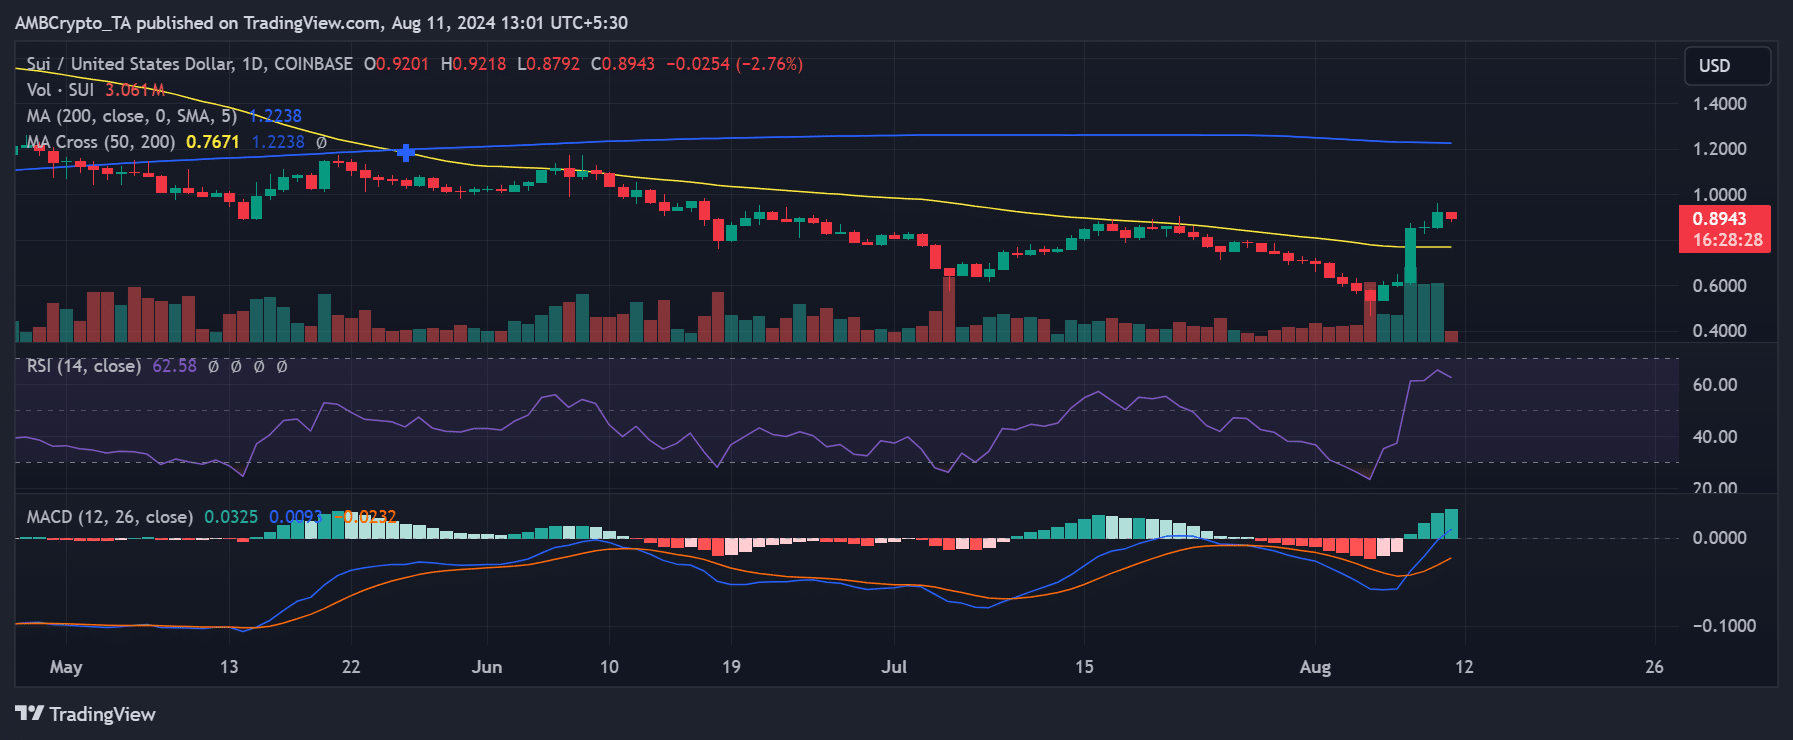Select the 'MA (200, close, 0, SMA, 5)' legend
The width and height of the screenshot is (1793, 740).
pyautogui.click(x=132, y=116)
